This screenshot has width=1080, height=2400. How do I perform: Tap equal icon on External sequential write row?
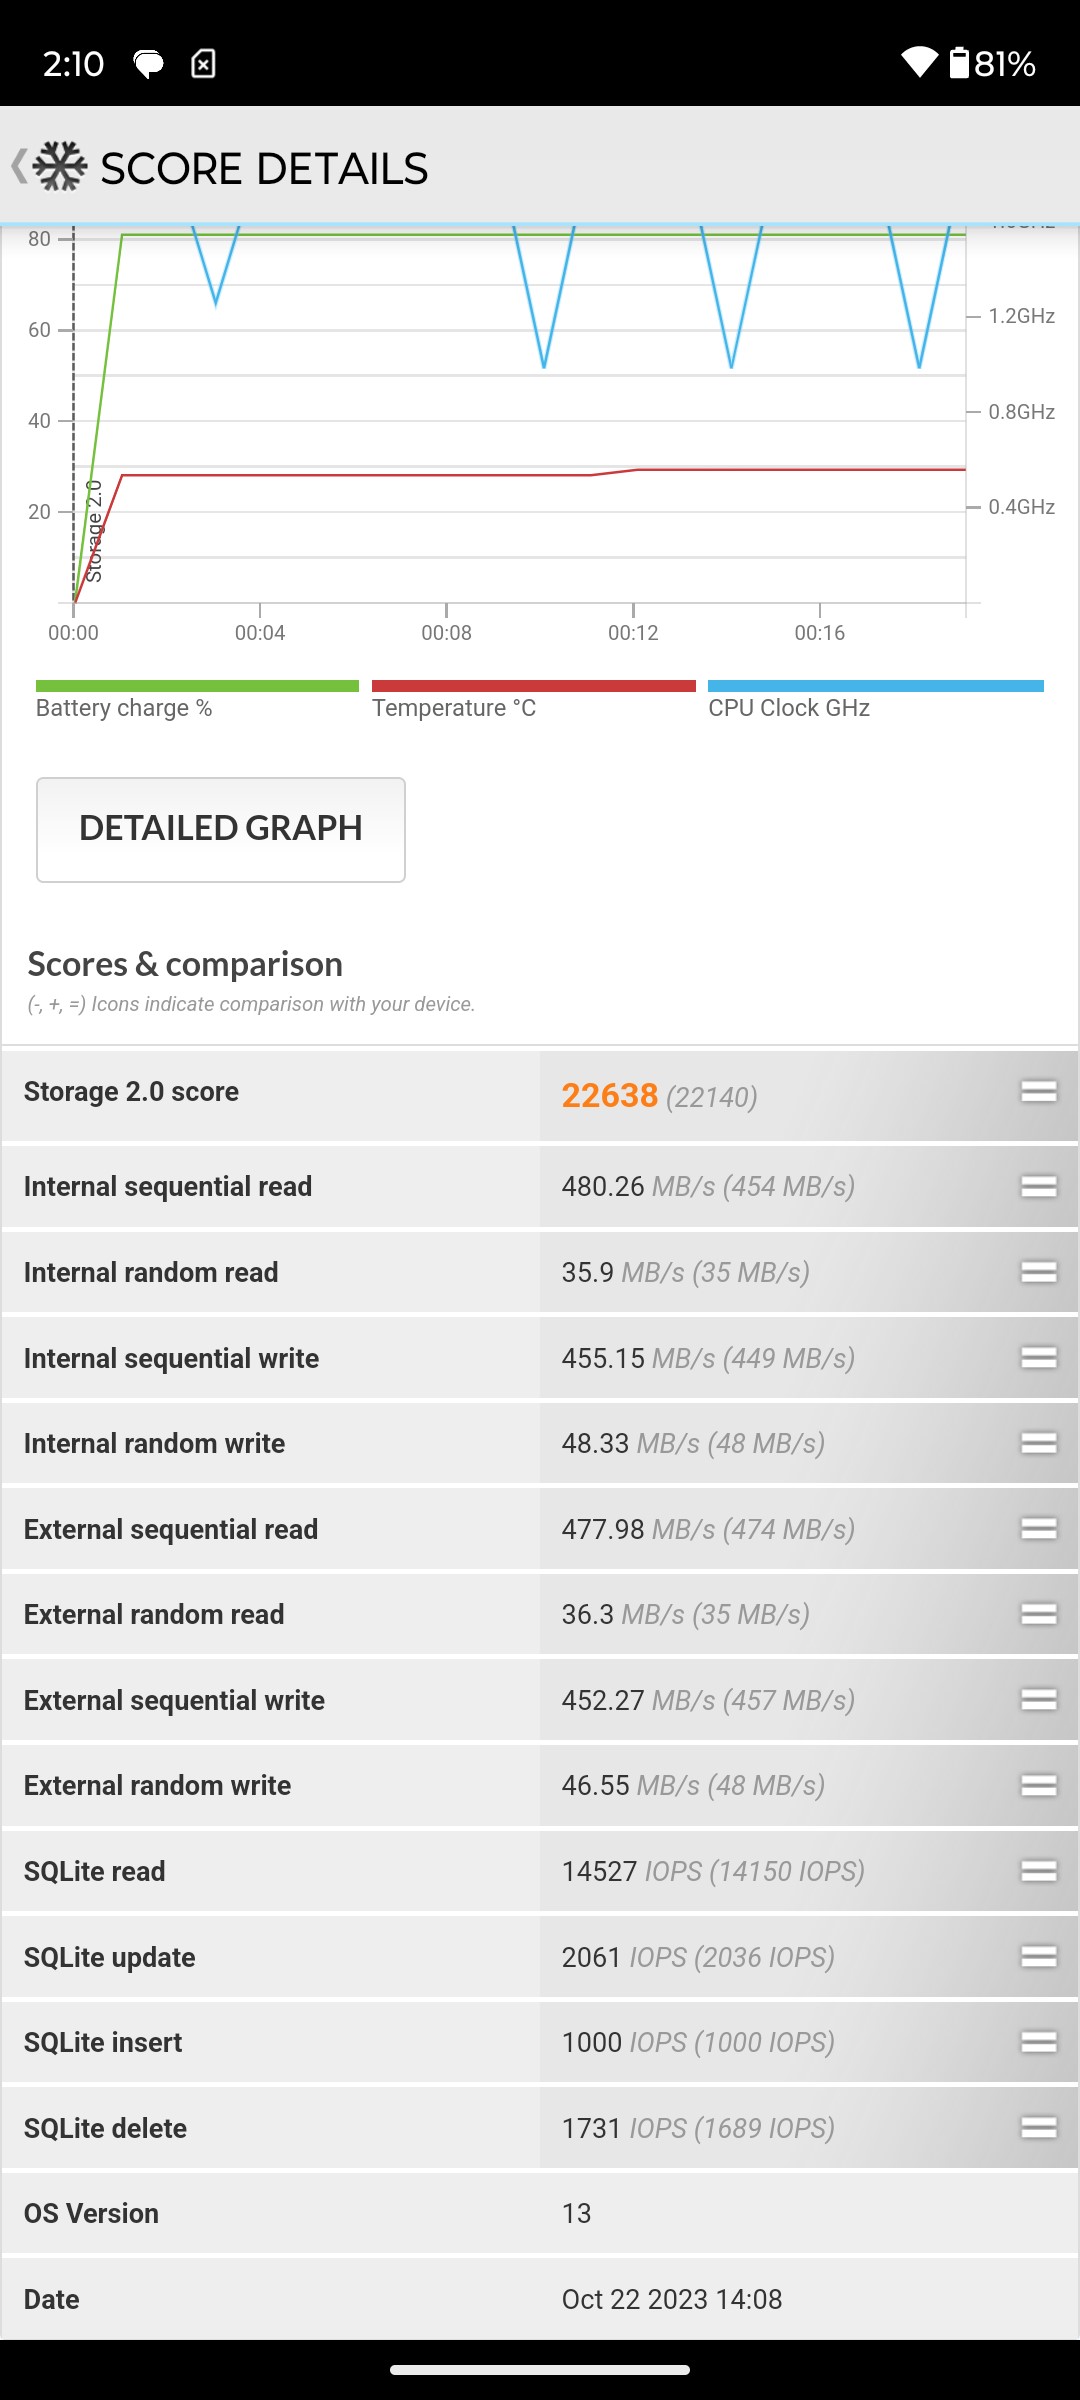1039,1699
